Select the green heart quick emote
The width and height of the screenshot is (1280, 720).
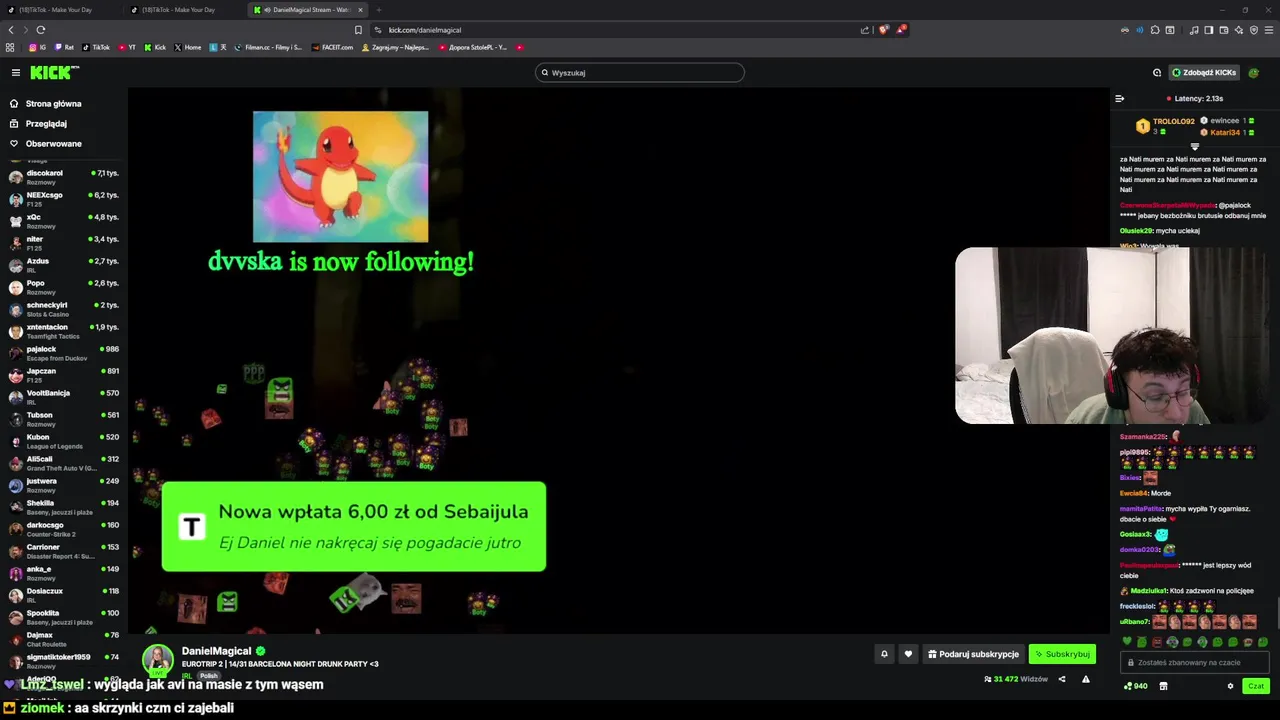point(1127,642)
